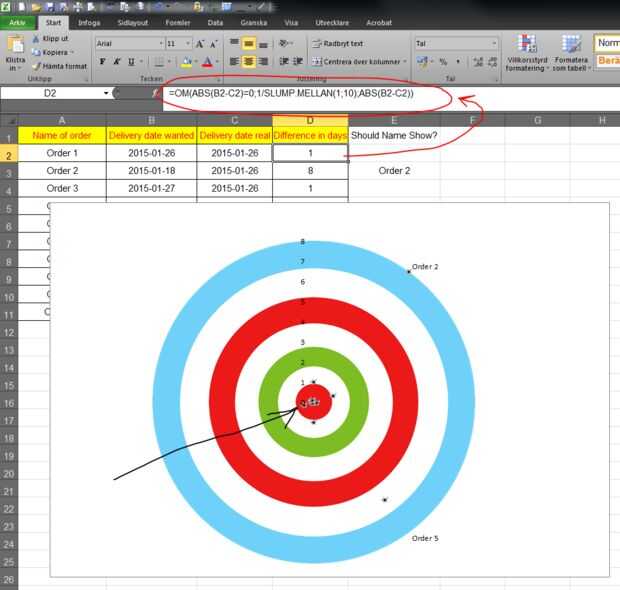This screenshot has width=620, height=590.
Task: Switch to the Visa tab
Action: click(291, 23)
